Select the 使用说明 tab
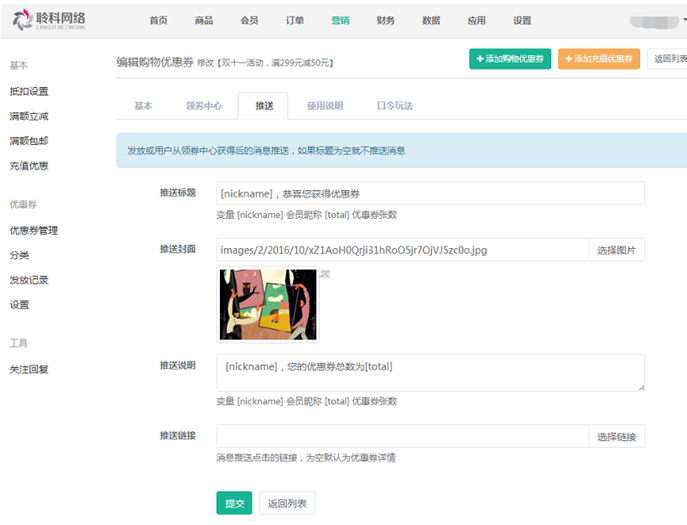 tap(324, 106)
